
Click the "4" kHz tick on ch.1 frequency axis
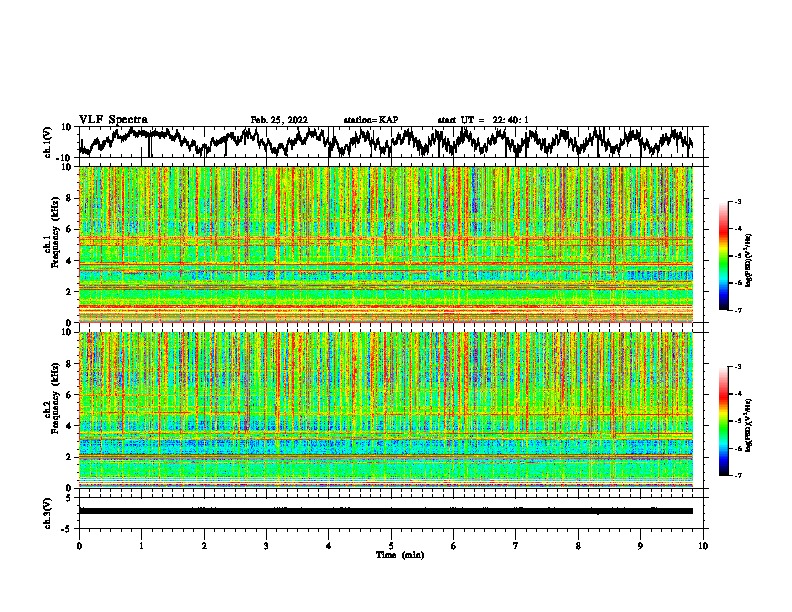pos(69,261)
